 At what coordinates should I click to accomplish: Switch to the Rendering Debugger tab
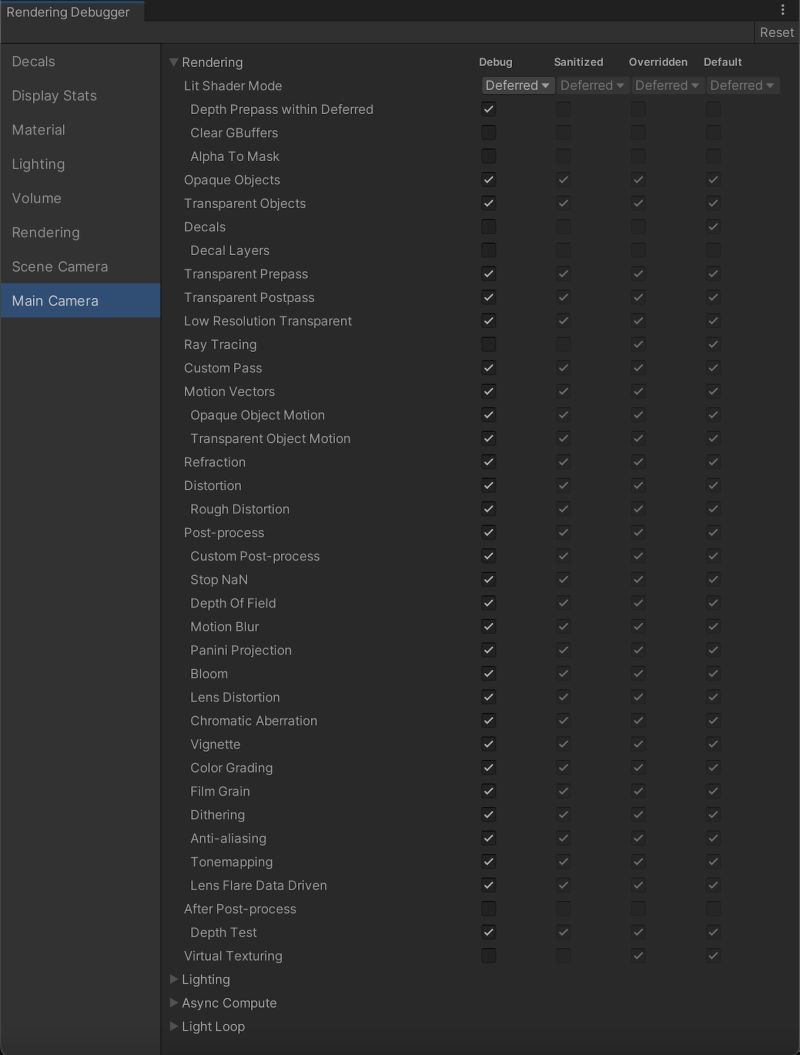70,12
